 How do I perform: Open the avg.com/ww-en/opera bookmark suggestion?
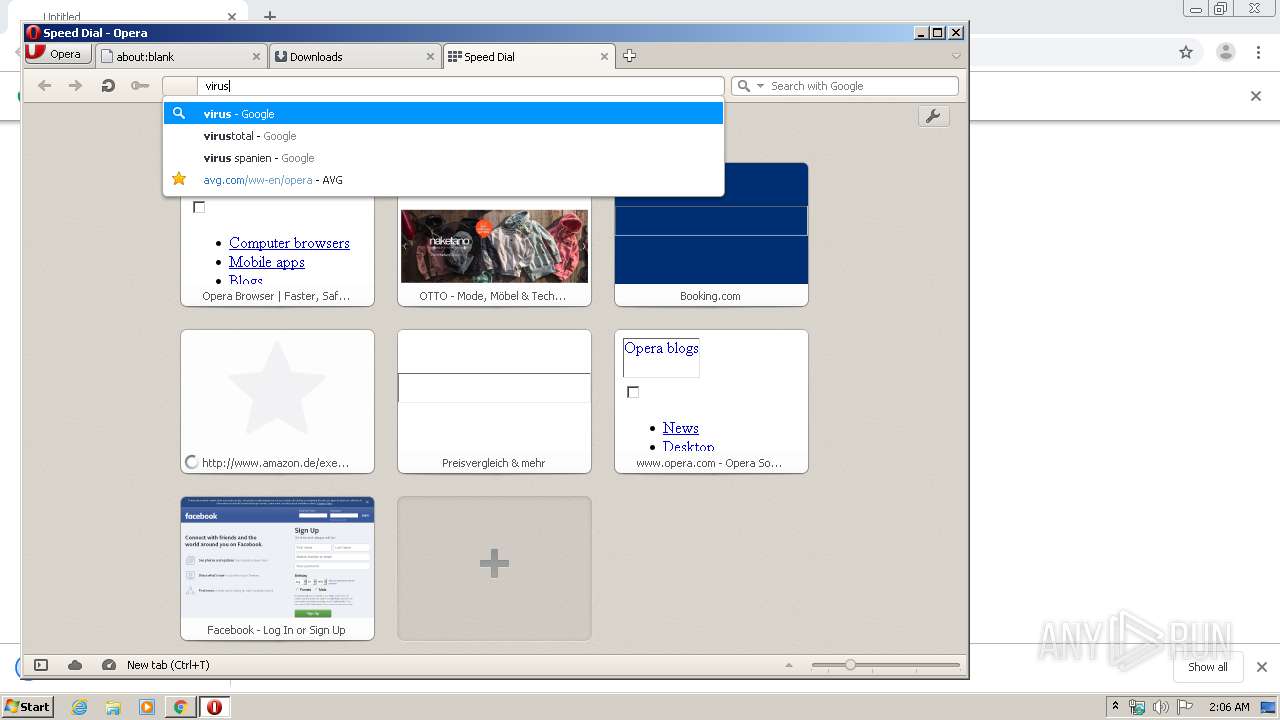pyautogui.click(x=443, y=180)
